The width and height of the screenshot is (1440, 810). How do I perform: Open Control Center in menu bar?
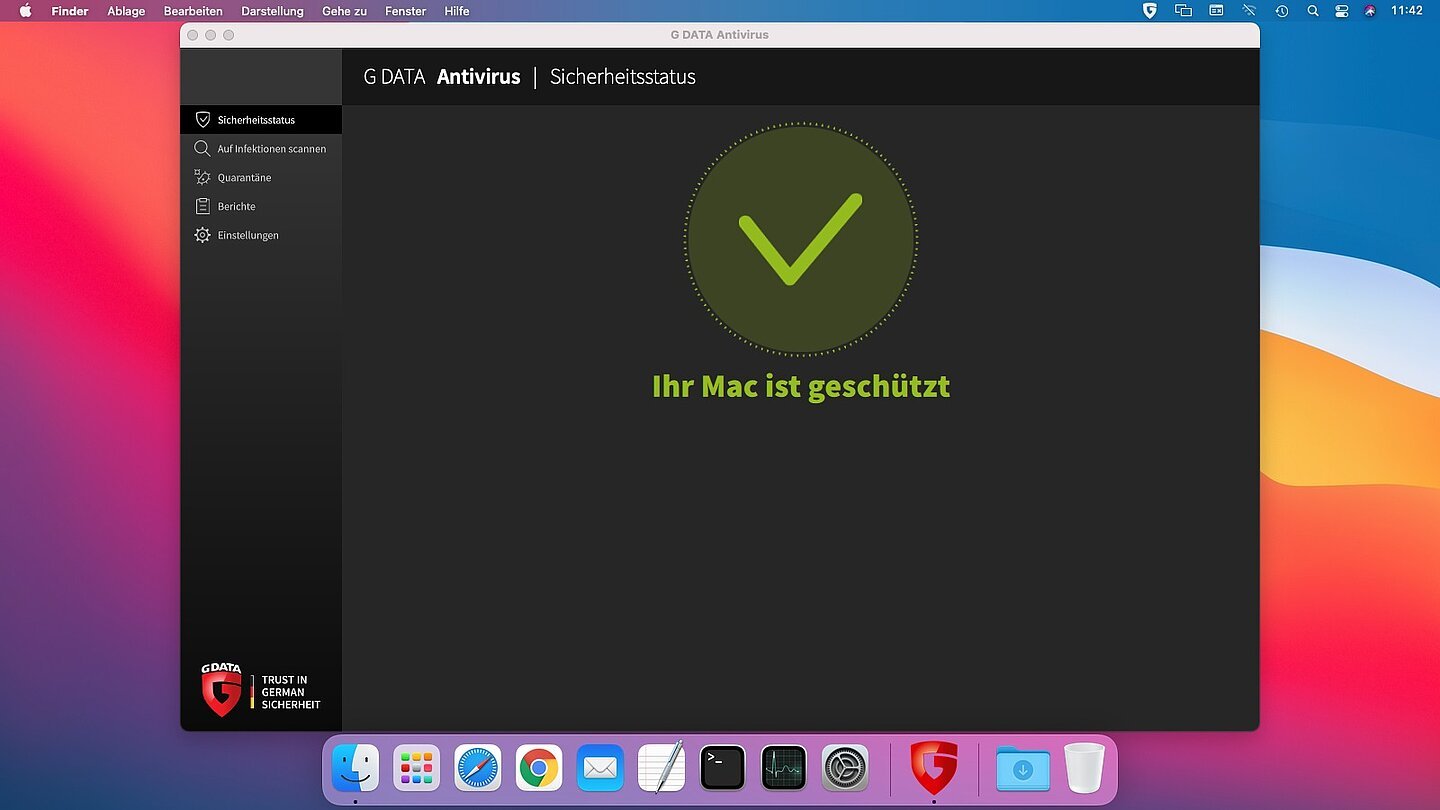[1341, 11]
